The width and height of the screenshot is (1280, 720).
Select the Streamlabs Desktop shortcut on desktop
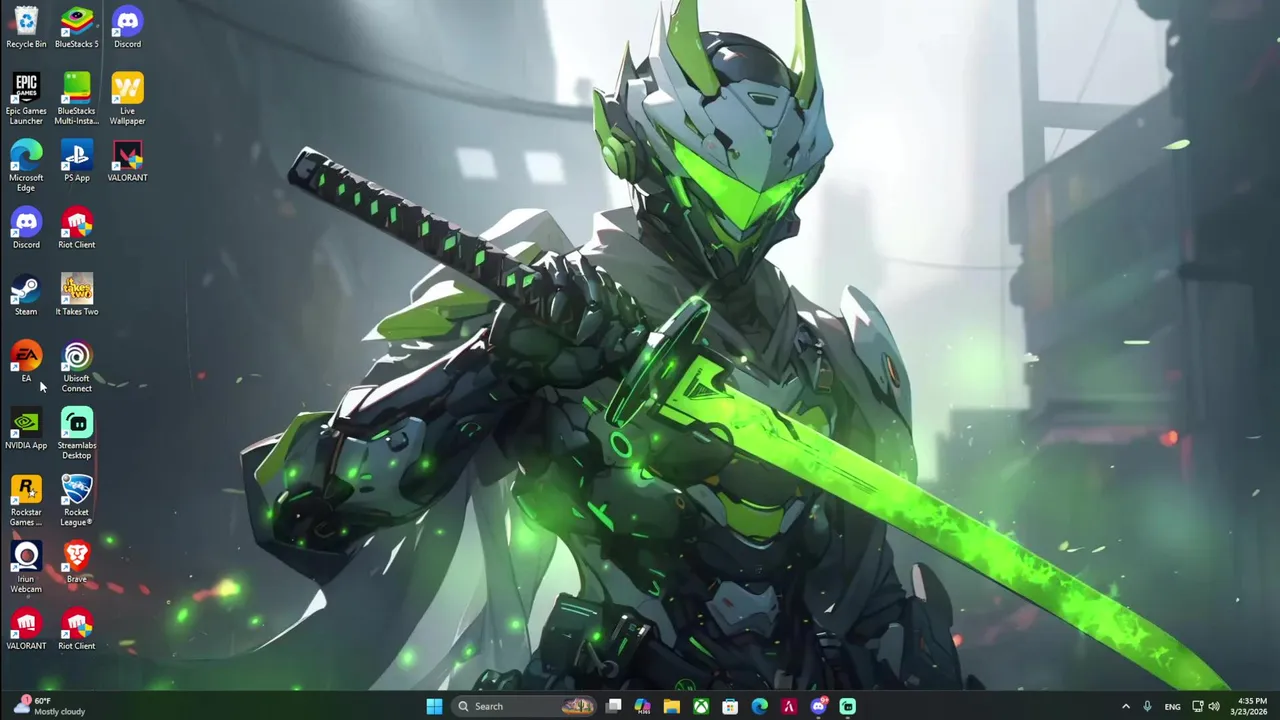click(x=77, y=434)
